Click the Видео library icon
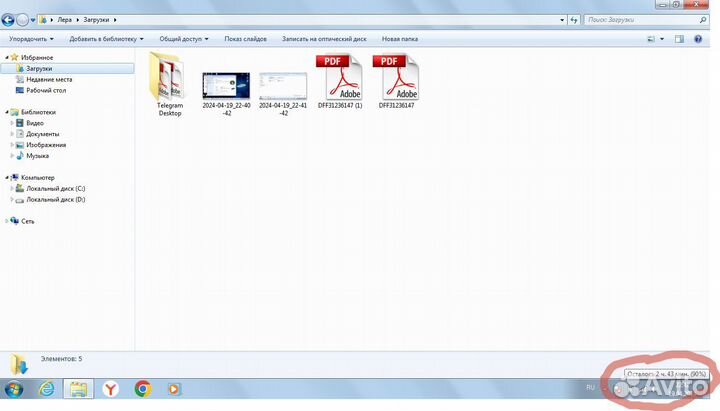The width and height of the screenshot is (720, 411). (x=20, y=123)
